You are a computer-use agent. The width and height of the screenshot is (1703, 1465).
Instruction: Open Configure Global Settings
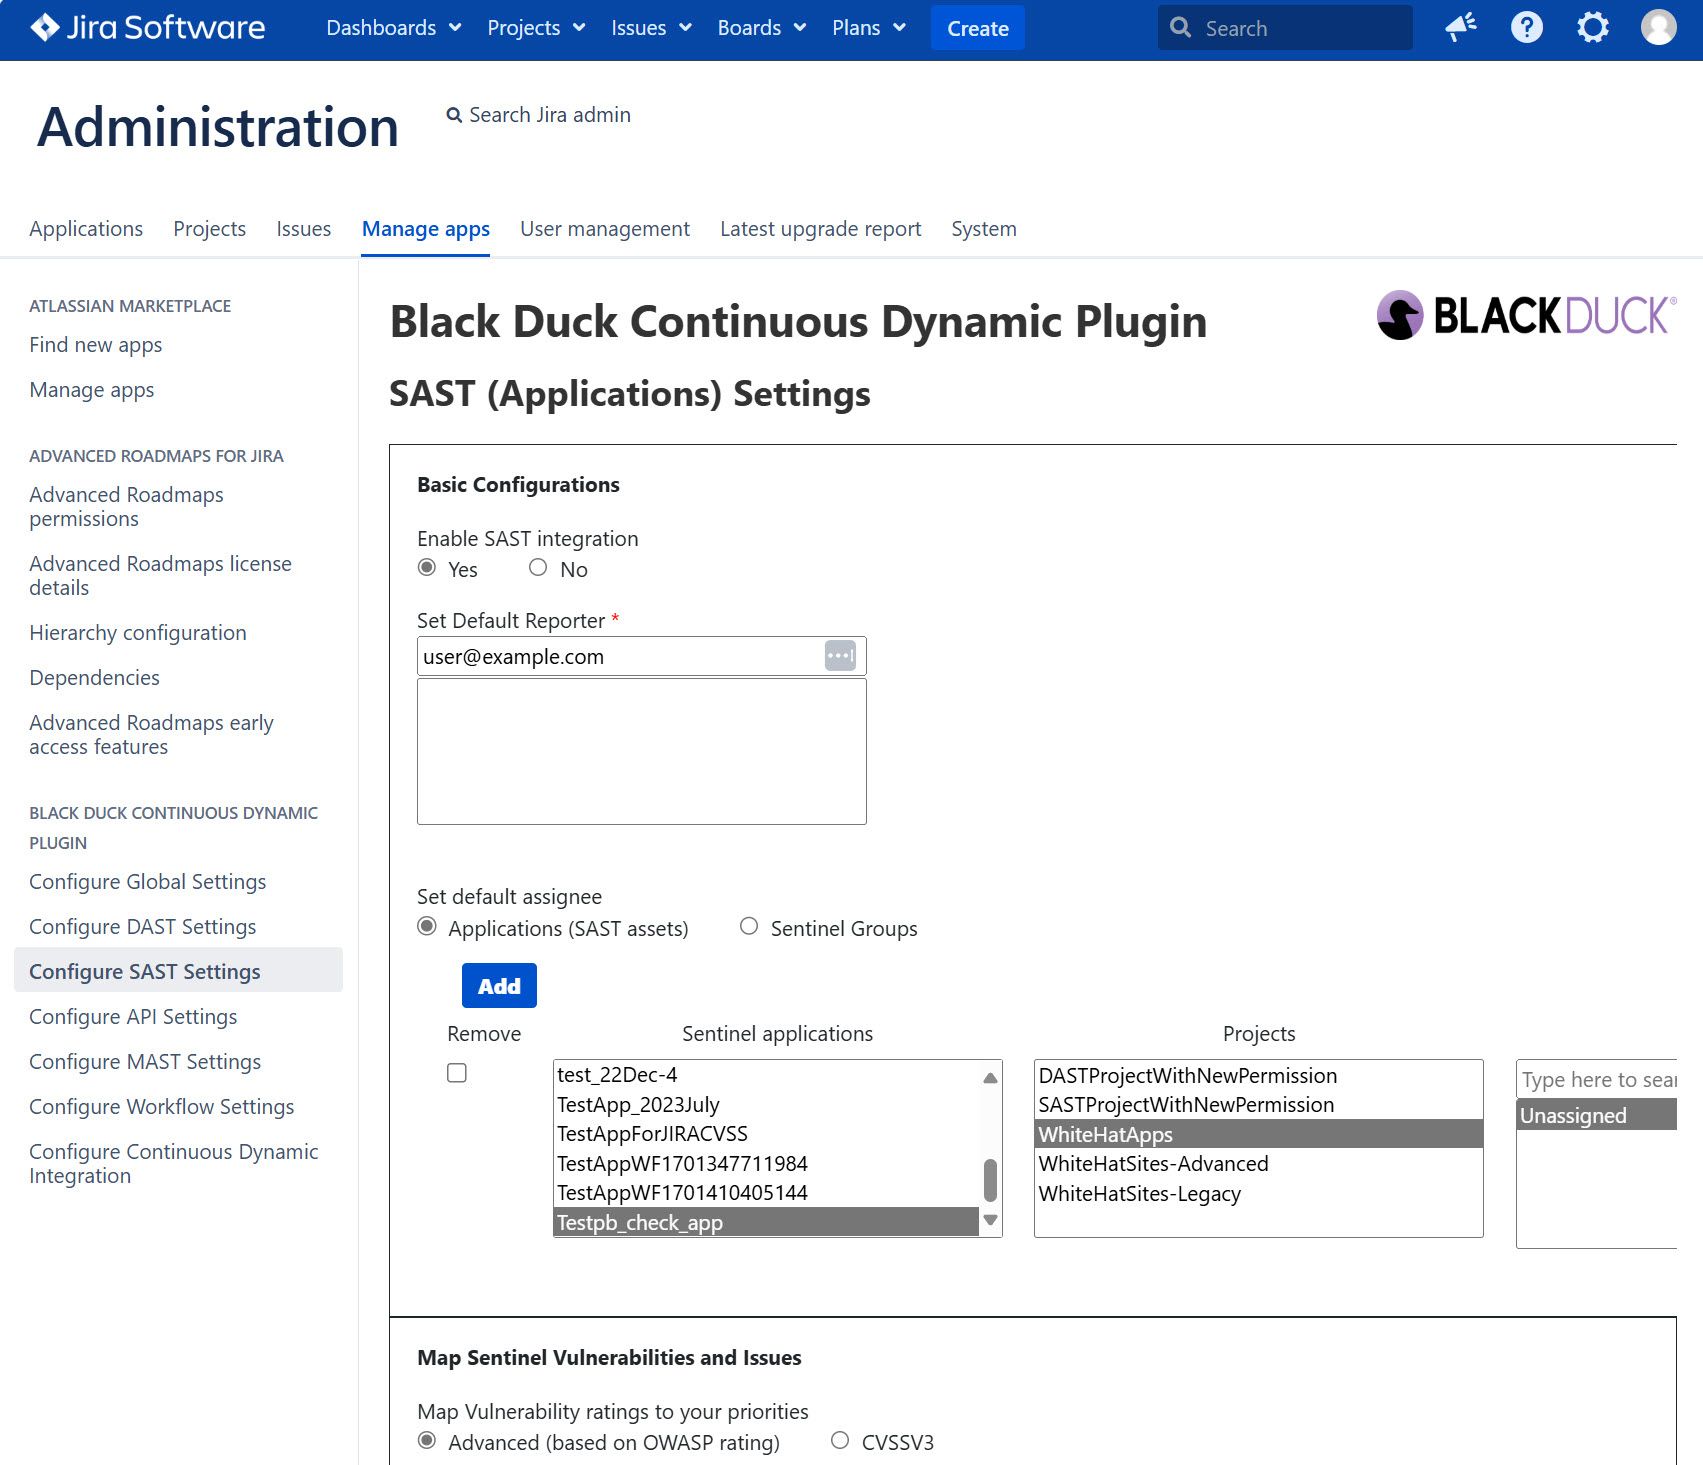pos(147,882)
